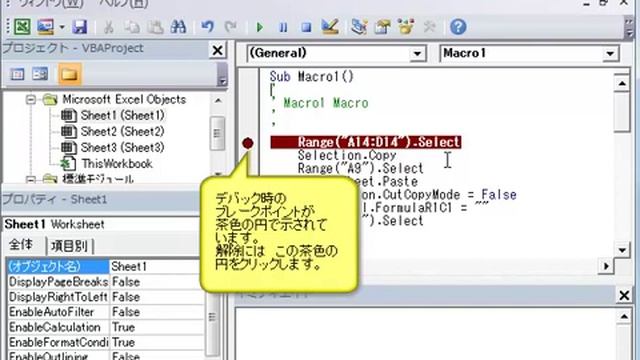
Task: Collapse the Microsoft Excel Objects folder
Action: tap(31, 99)
